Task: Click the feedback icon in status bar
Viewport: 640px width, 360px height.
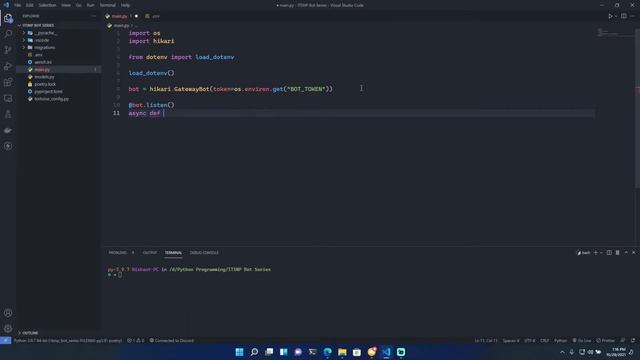Action: pyautogui.click(x=623, y=340)
